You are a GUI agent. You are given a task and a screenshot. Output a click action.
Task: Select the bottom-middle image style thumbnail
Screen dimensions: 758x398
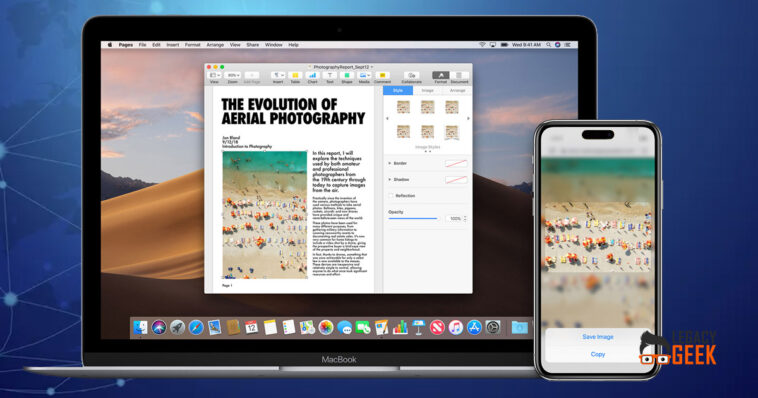tap(427, 132)
